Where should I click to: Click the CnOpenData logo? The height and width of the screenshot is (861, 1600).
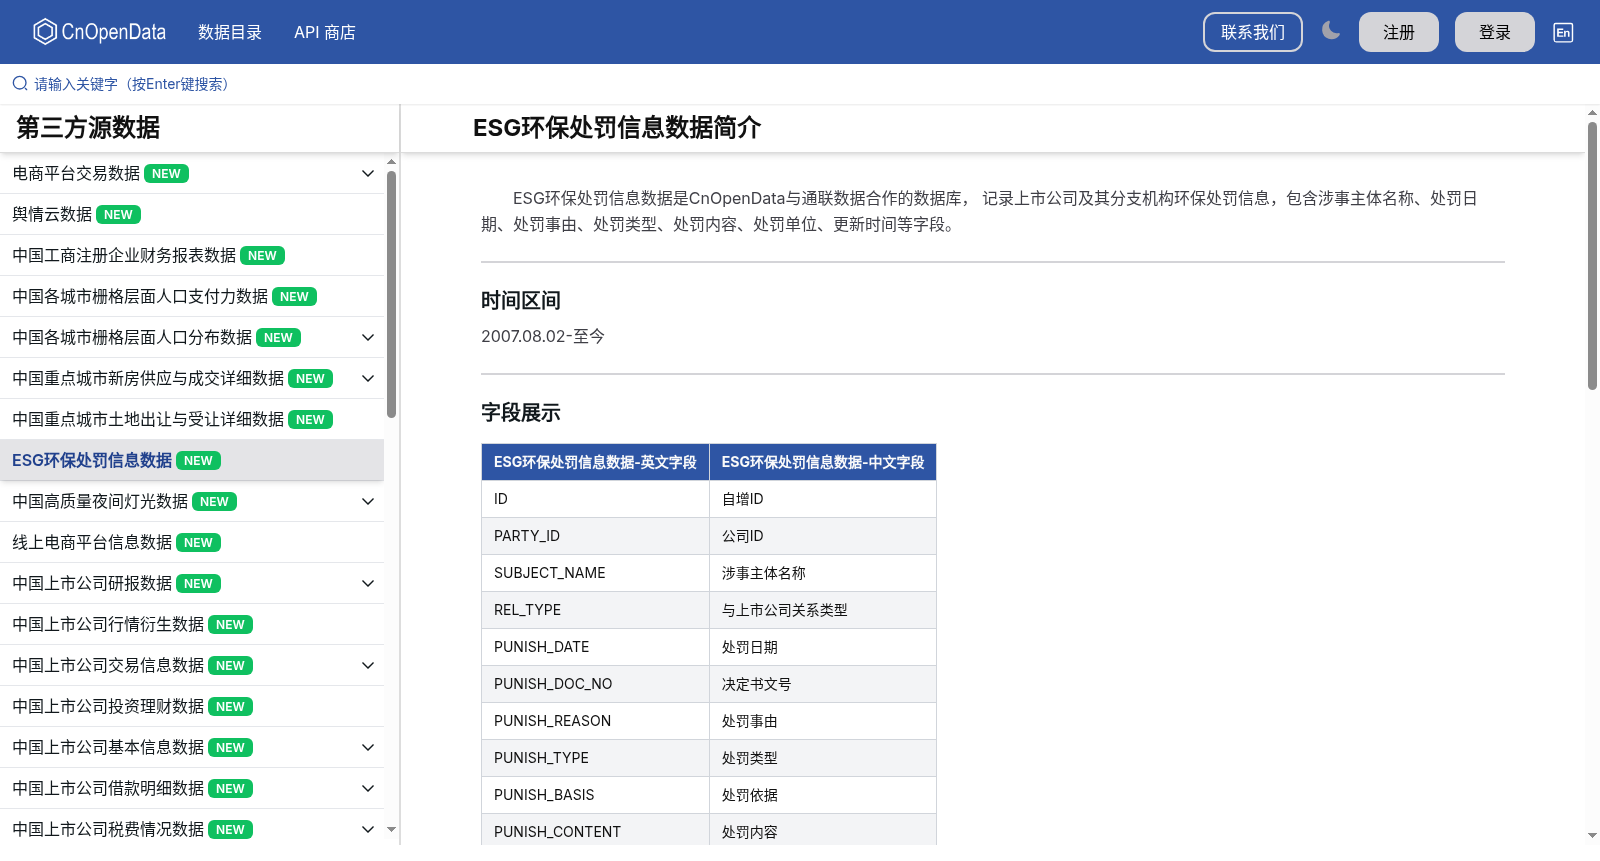point(99,32)
